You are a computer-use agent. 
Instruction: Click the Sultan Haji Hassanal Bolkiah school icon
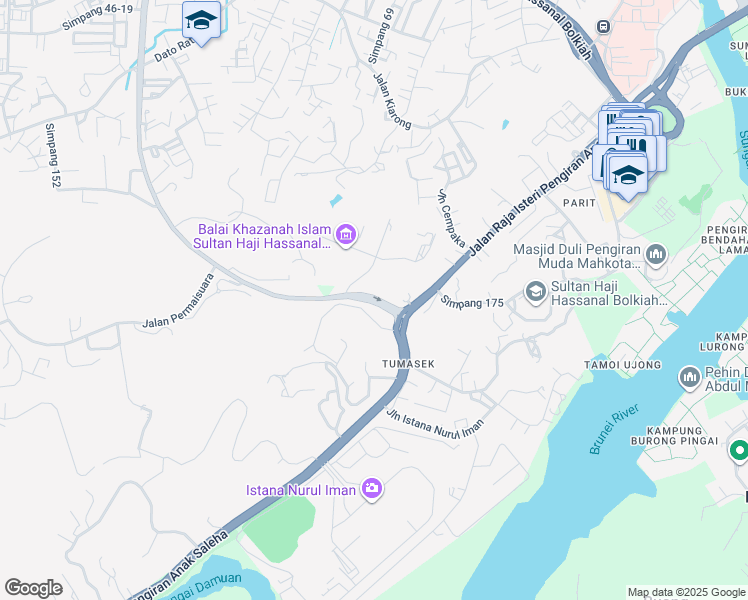tap(535, 291)
